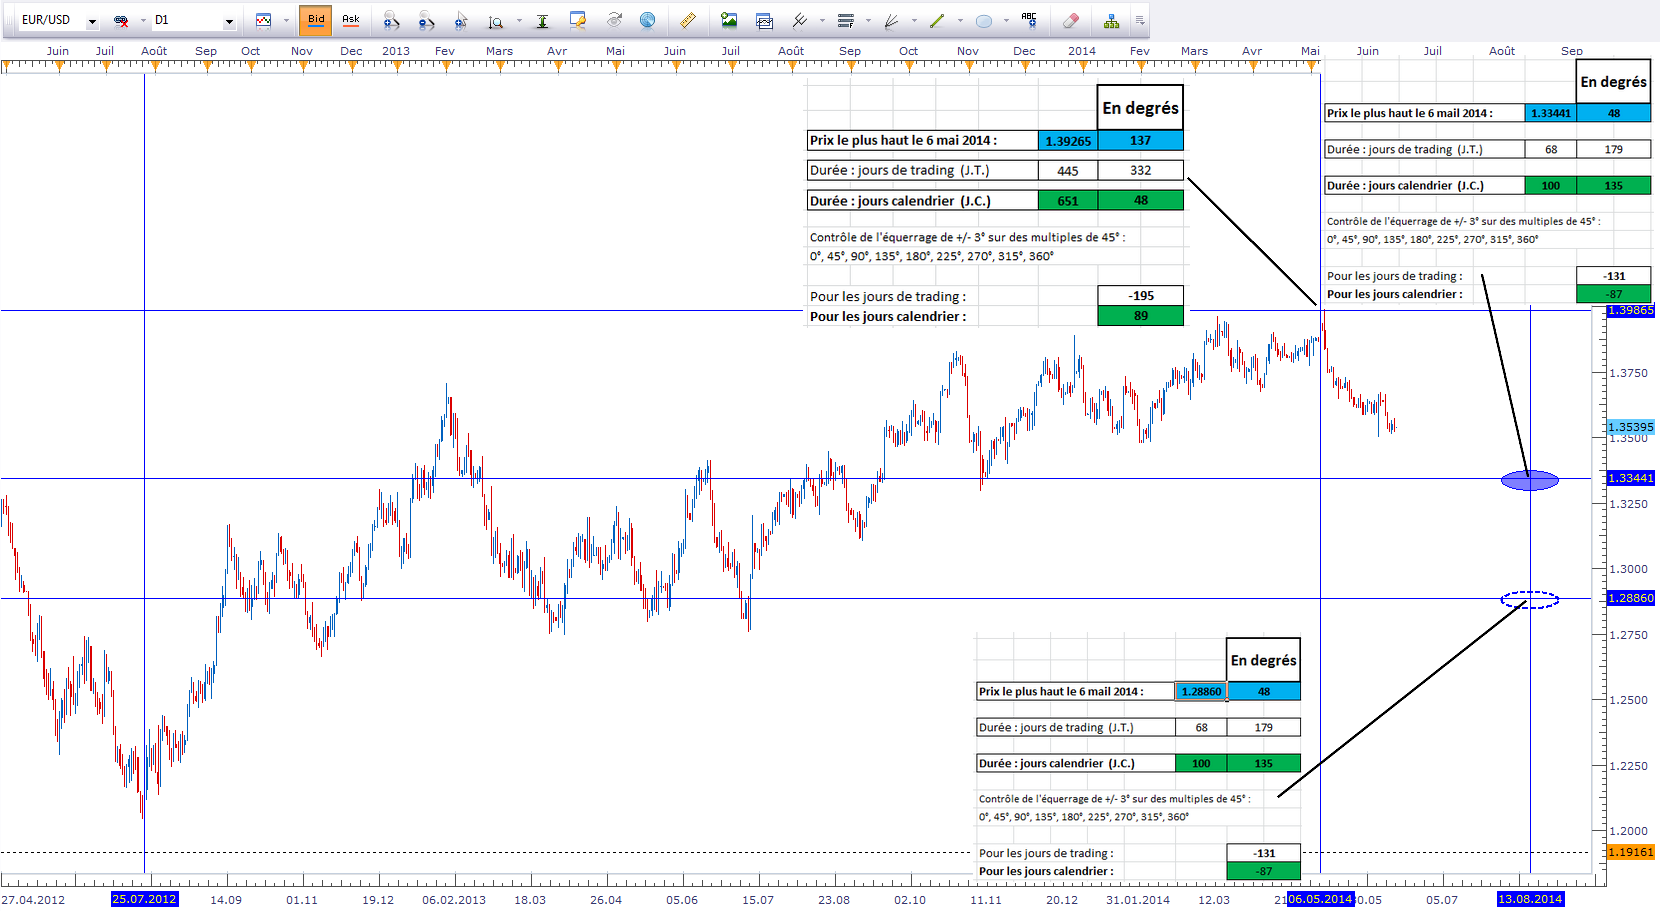Click 'Pour les jours de trading :' beside -195

tap(888, 297)
